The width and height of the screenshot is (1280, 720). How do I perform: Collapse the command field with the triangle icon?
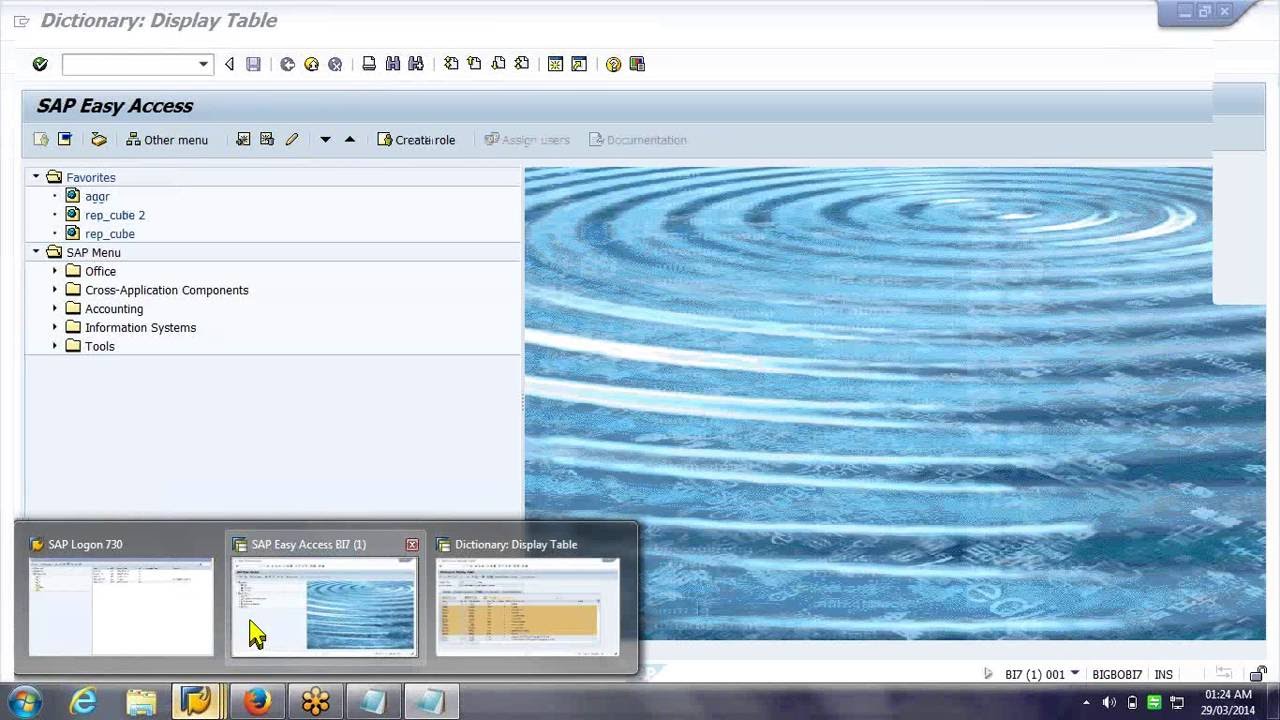(229, 64)
